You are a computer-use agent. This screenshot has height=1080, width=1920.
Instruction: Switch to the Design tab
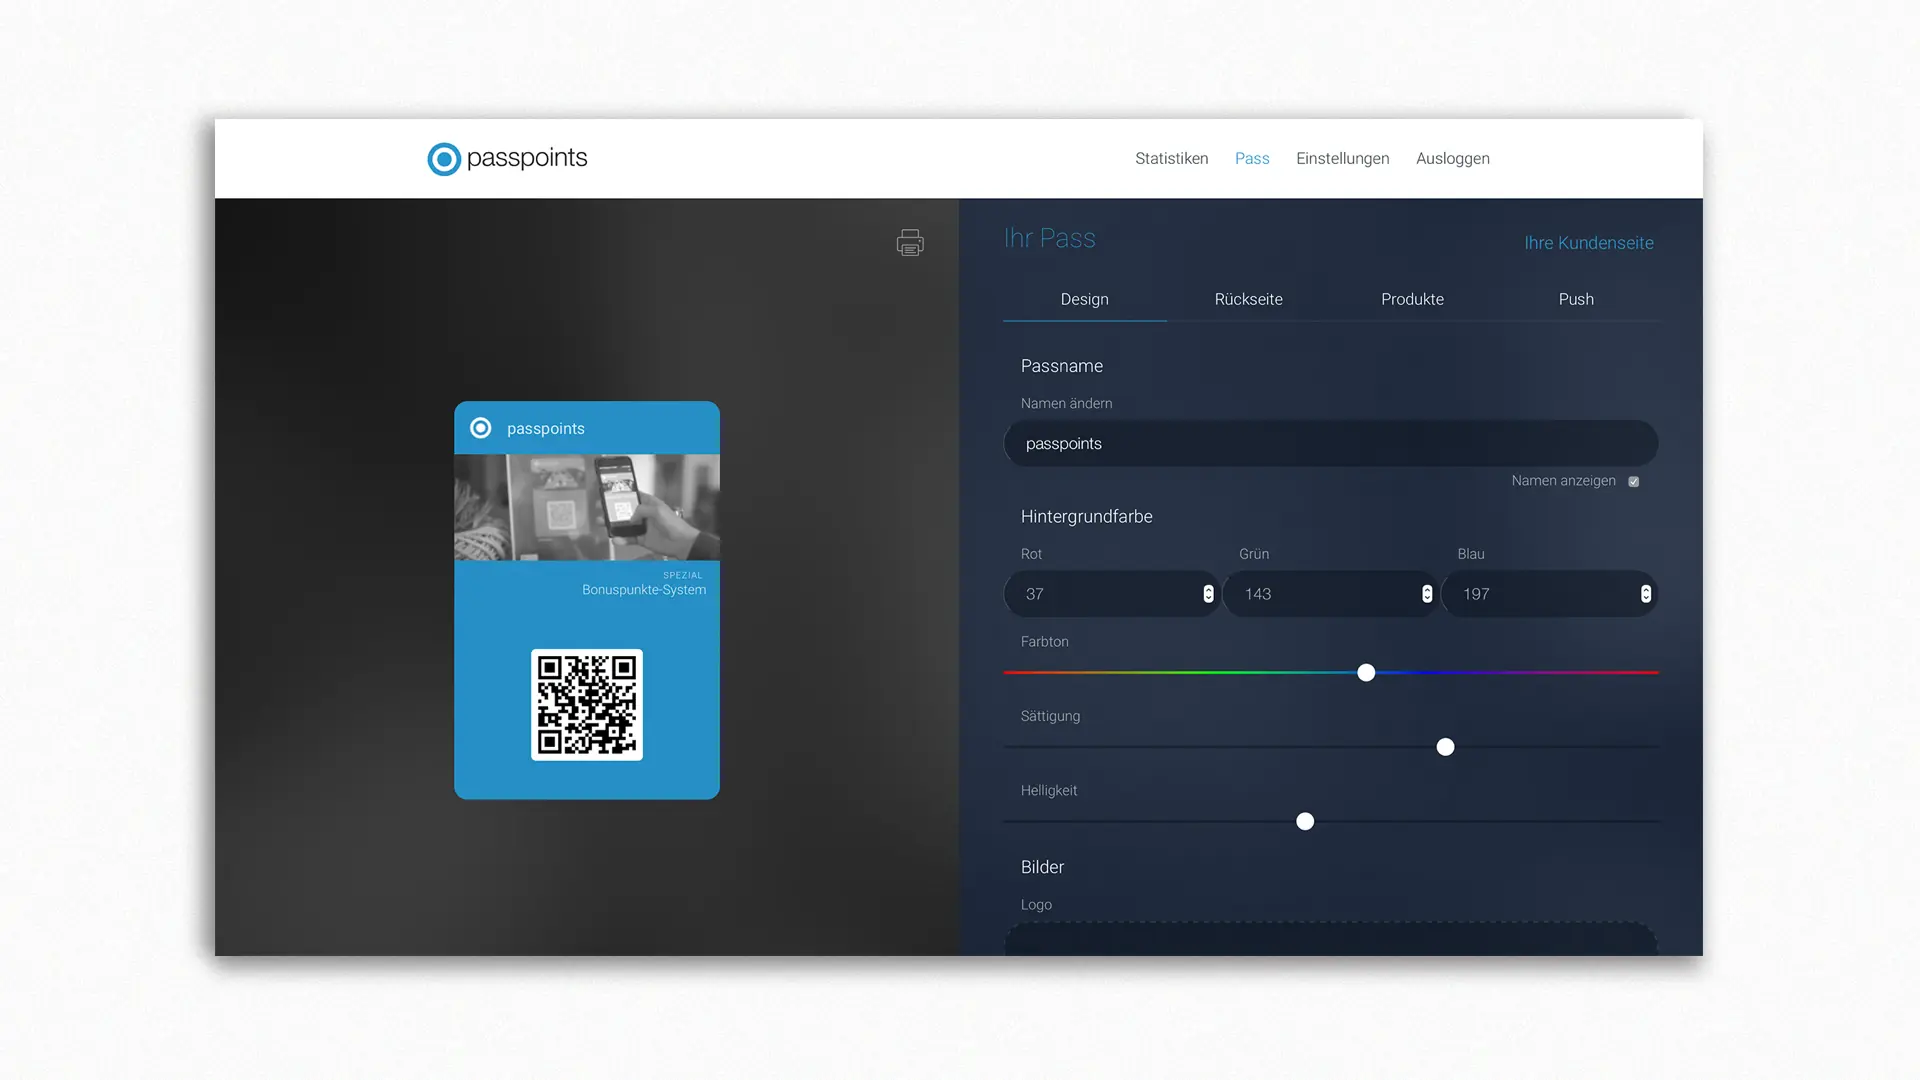click(x=1084, y=299)
